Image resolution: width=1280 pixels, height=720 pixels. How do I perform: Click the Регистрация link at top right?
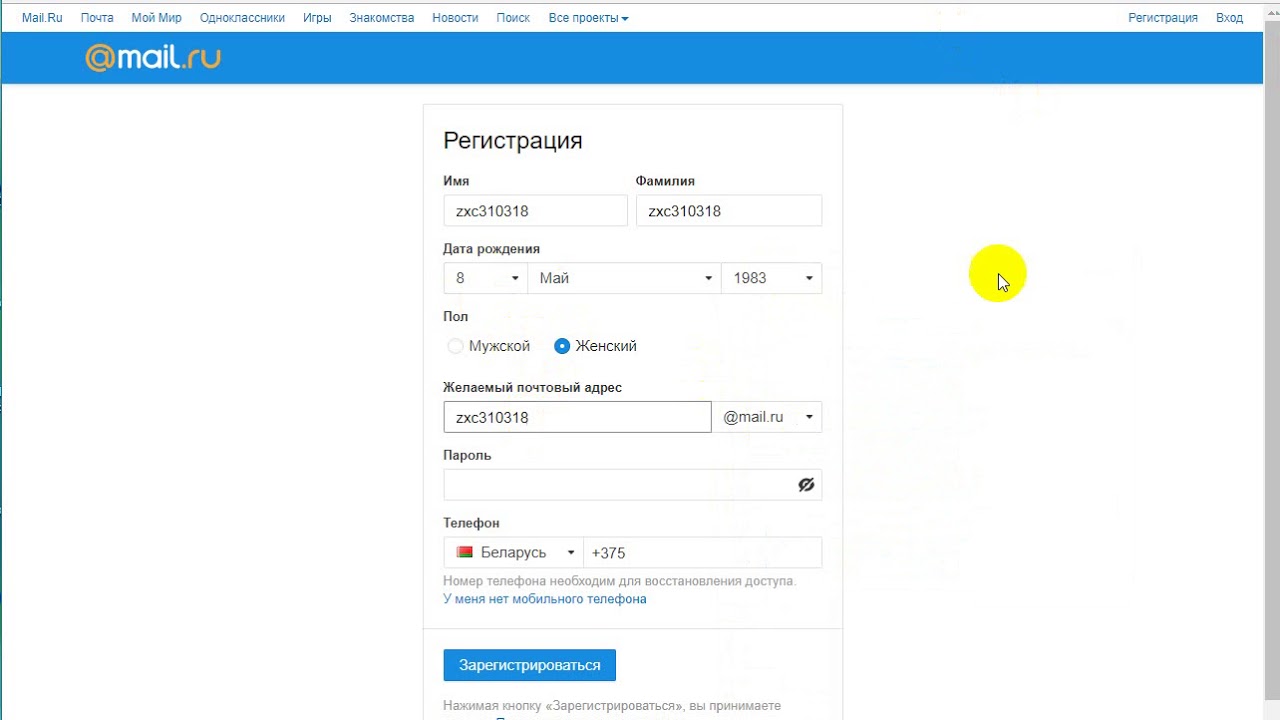(1163, 18)
